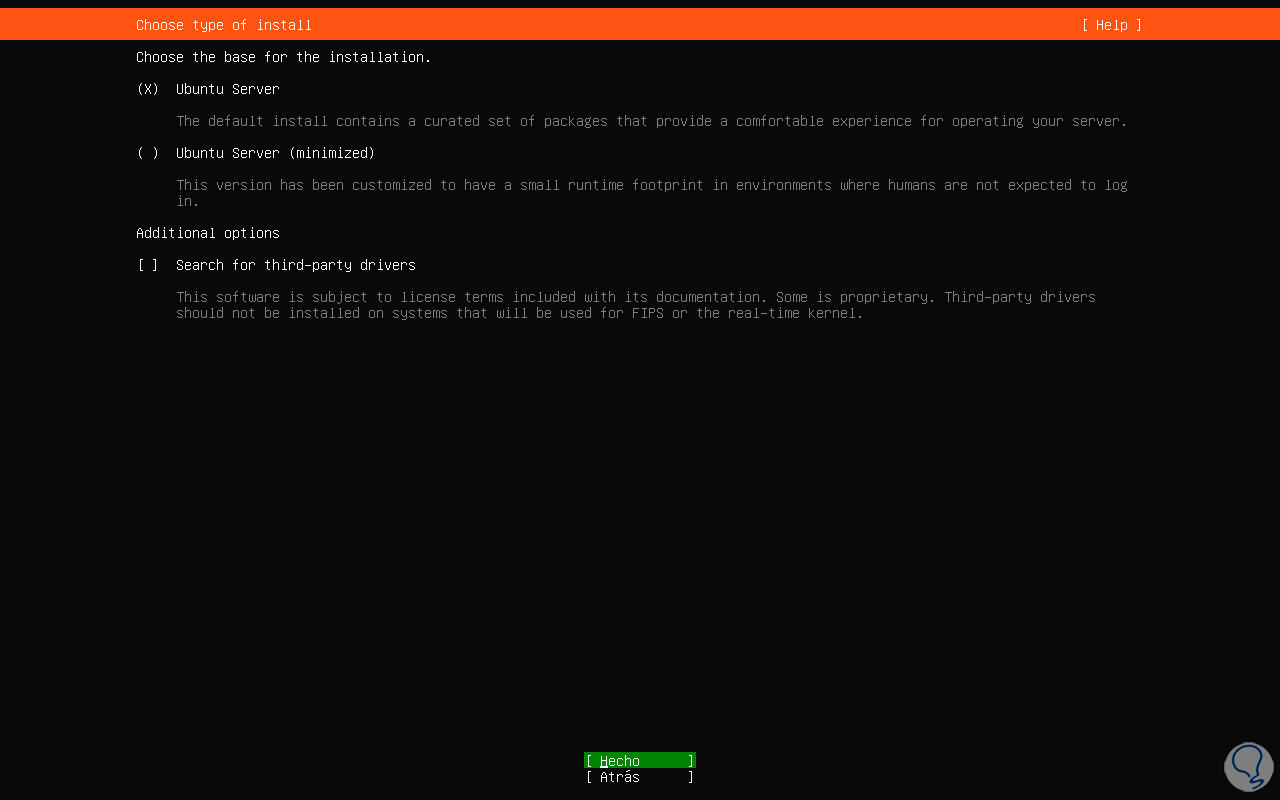
Task: Click the 'Choose type of install' title
Action: coord(224,25)
